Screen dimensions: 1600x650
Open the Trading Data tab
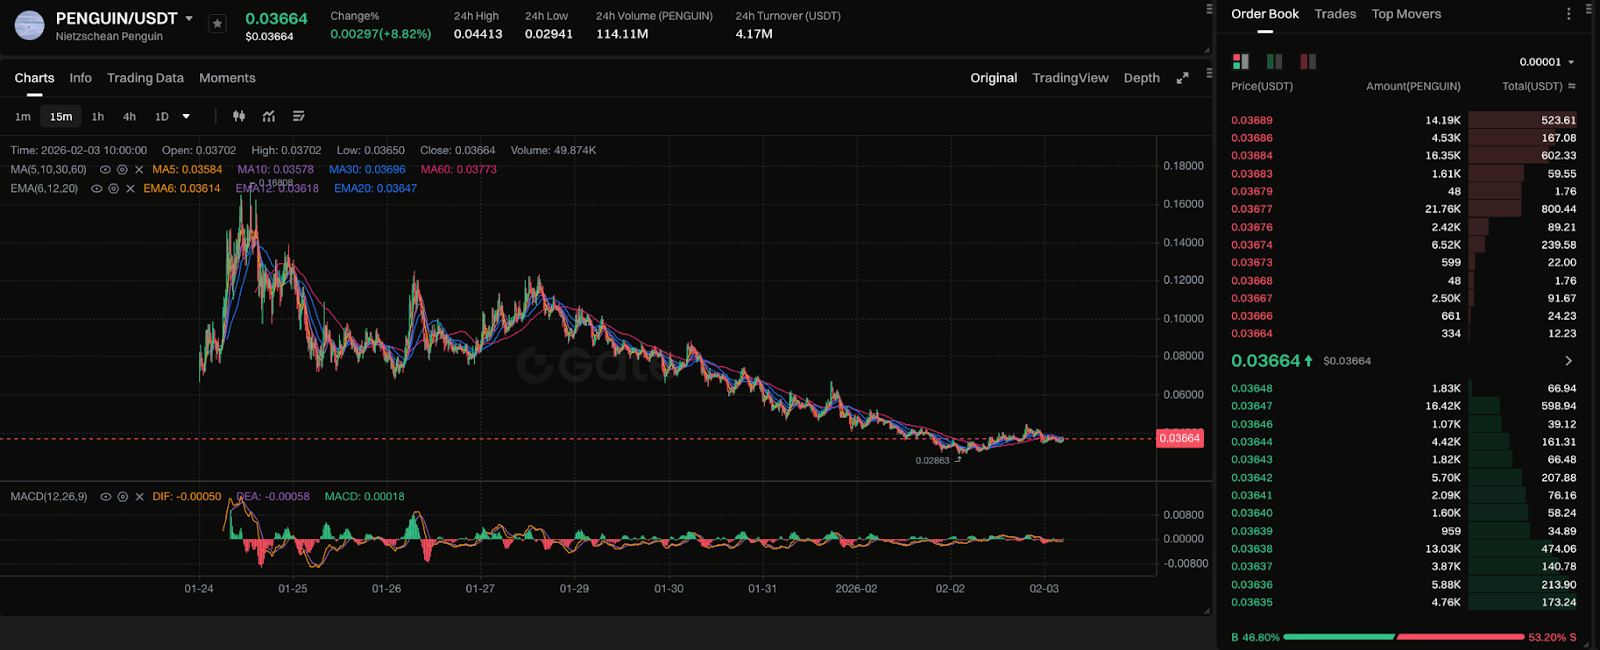point(145,78)
